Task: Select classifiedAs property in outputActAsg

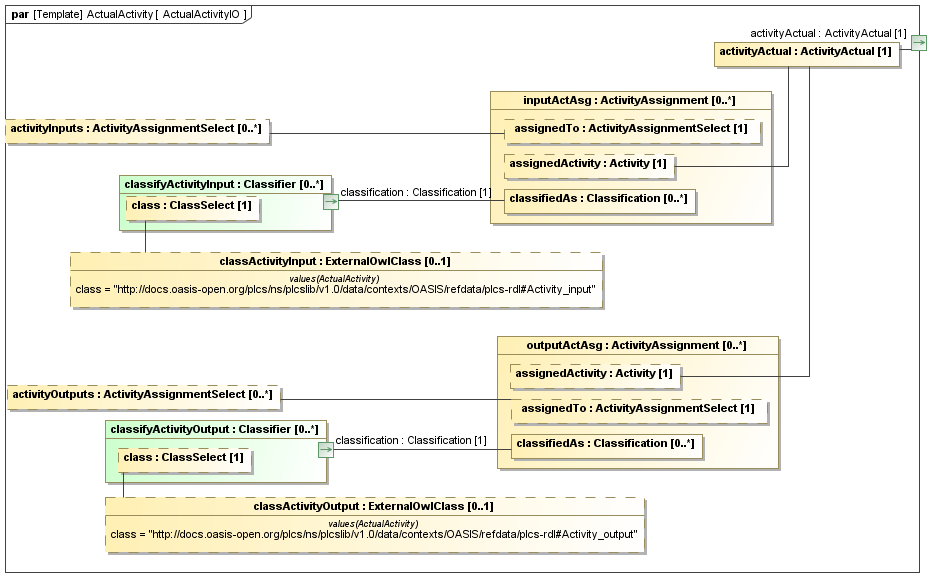Action: [x=603, y=443]
